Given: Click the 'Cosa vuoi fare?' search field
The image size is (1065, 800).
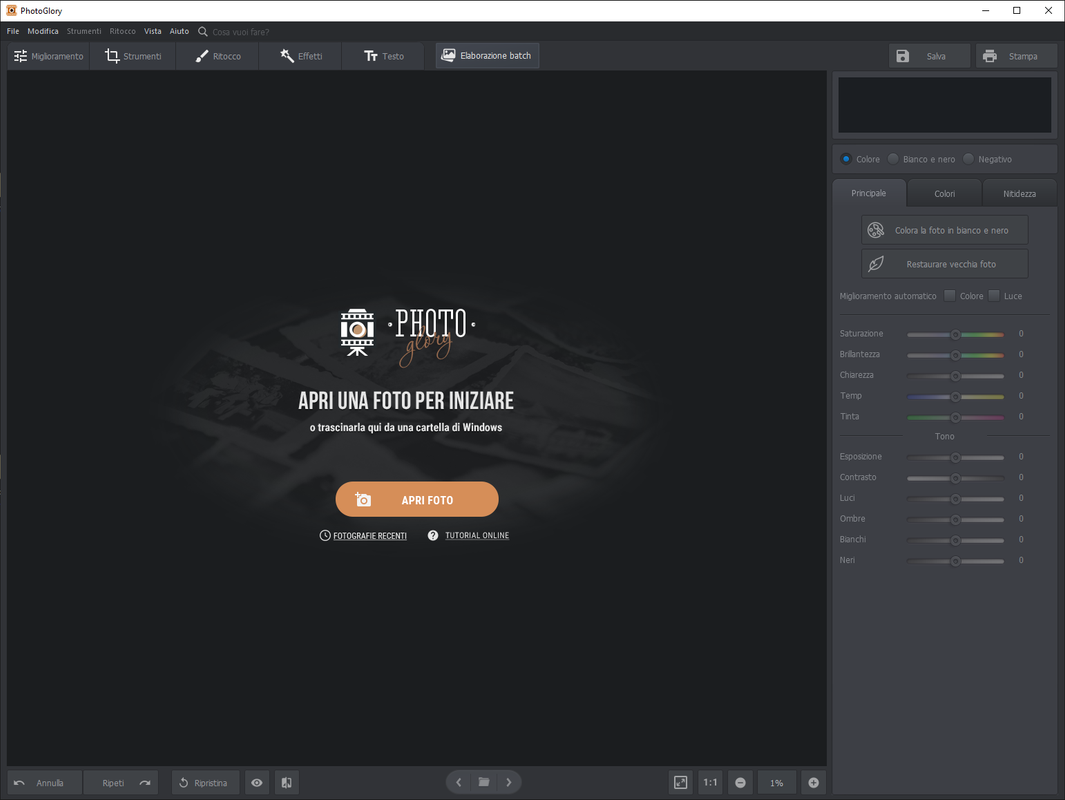Looking at the screenshot, I should tap(240, 32).
